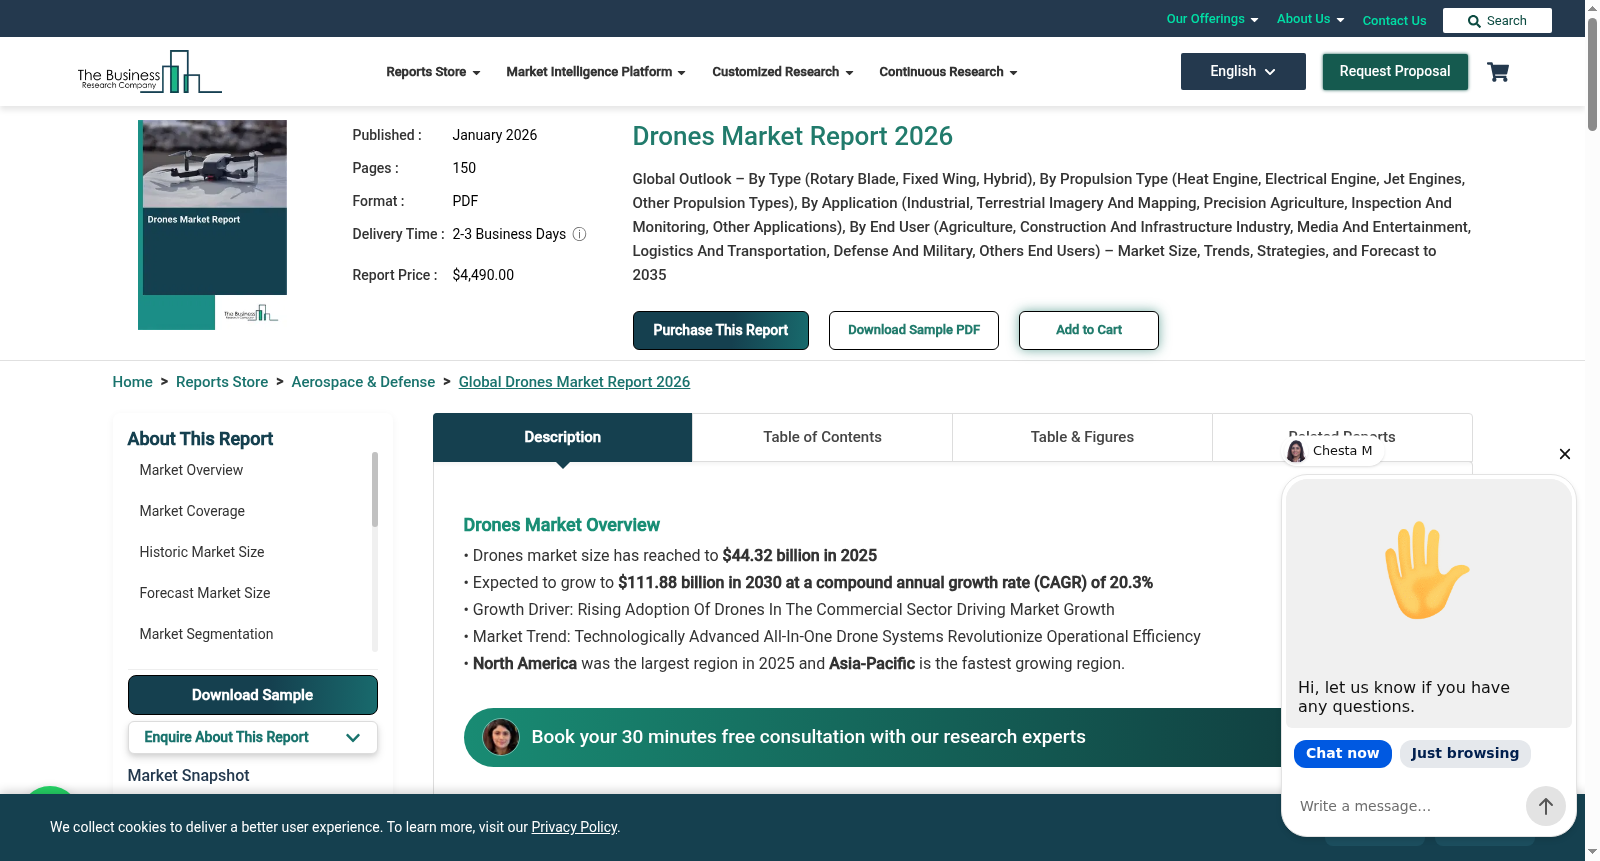
Task: Expand Our Offerings dropdown
Action: 1212,19
